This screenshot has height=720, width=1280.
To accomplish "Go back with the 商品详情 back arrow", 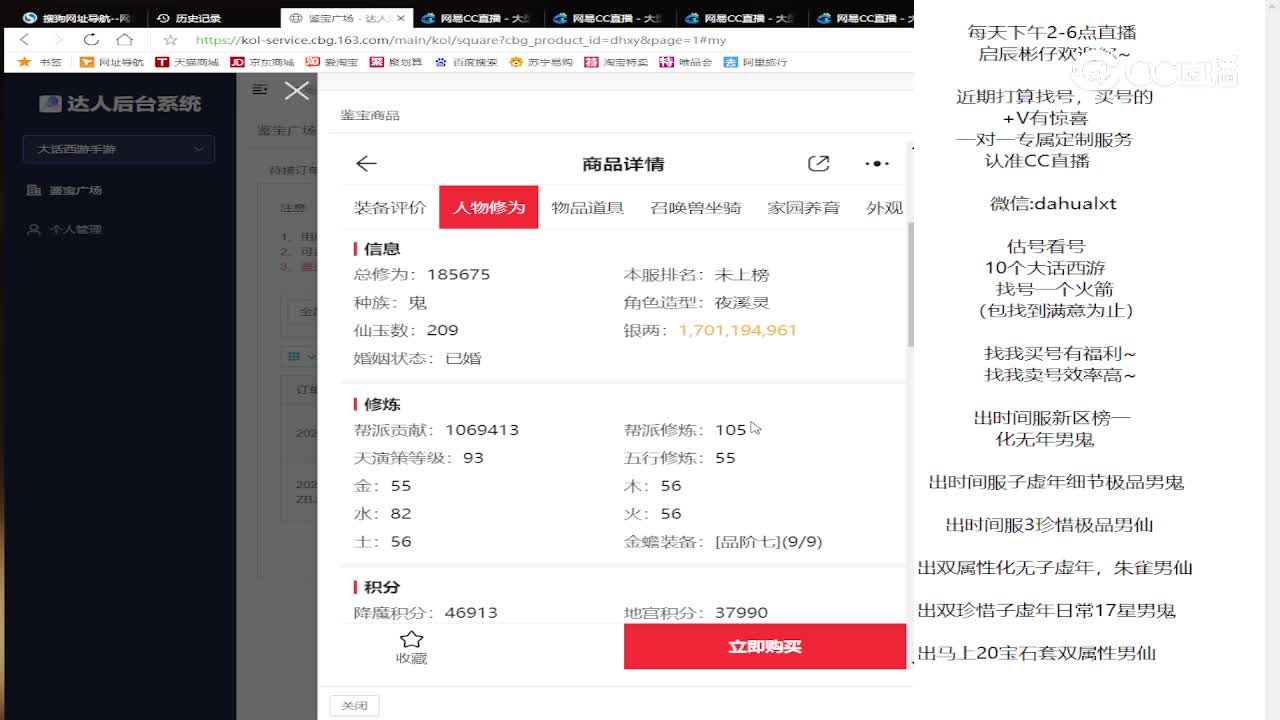I will click(366, 164).
